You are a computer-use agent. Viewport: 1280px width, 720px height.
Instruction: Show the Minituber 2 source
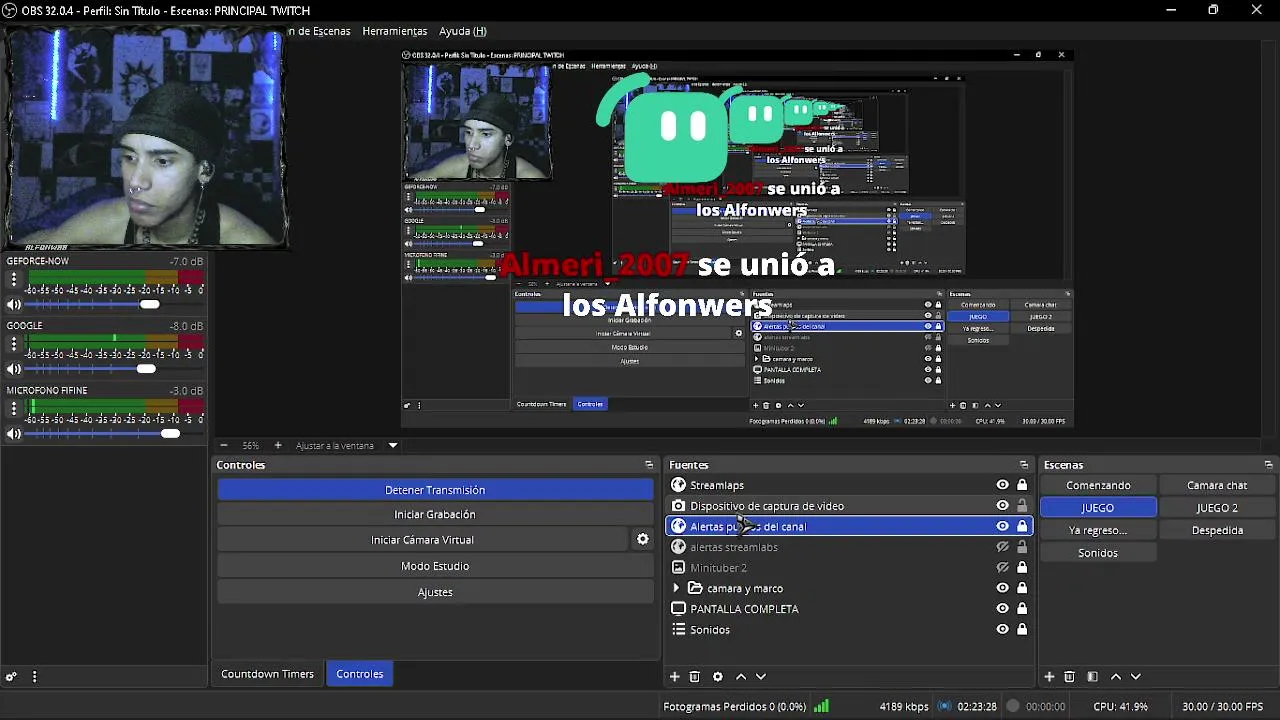click(1002, 568)
